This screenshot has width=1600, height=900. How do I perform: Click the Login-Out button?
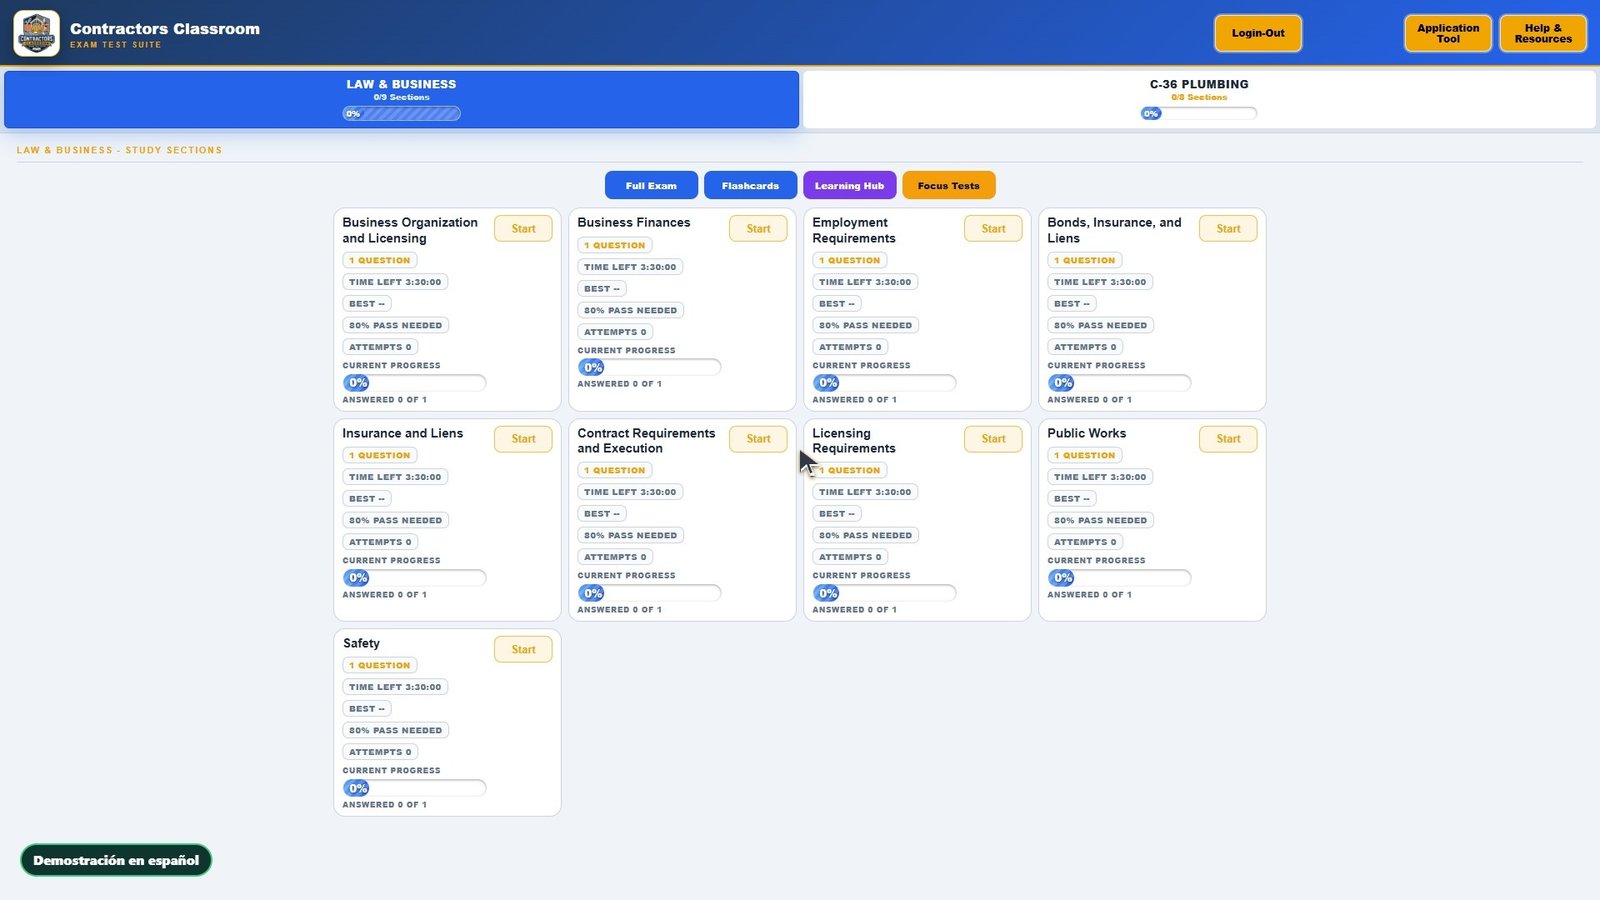click(1258, 33)
